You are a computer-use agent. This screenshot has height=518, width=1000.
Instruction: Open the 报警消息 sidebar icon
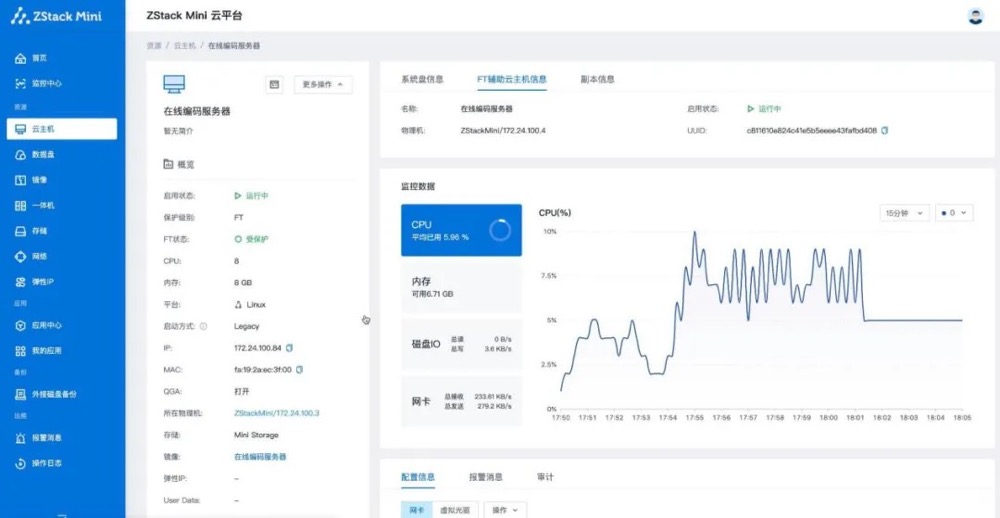[20, 438]
